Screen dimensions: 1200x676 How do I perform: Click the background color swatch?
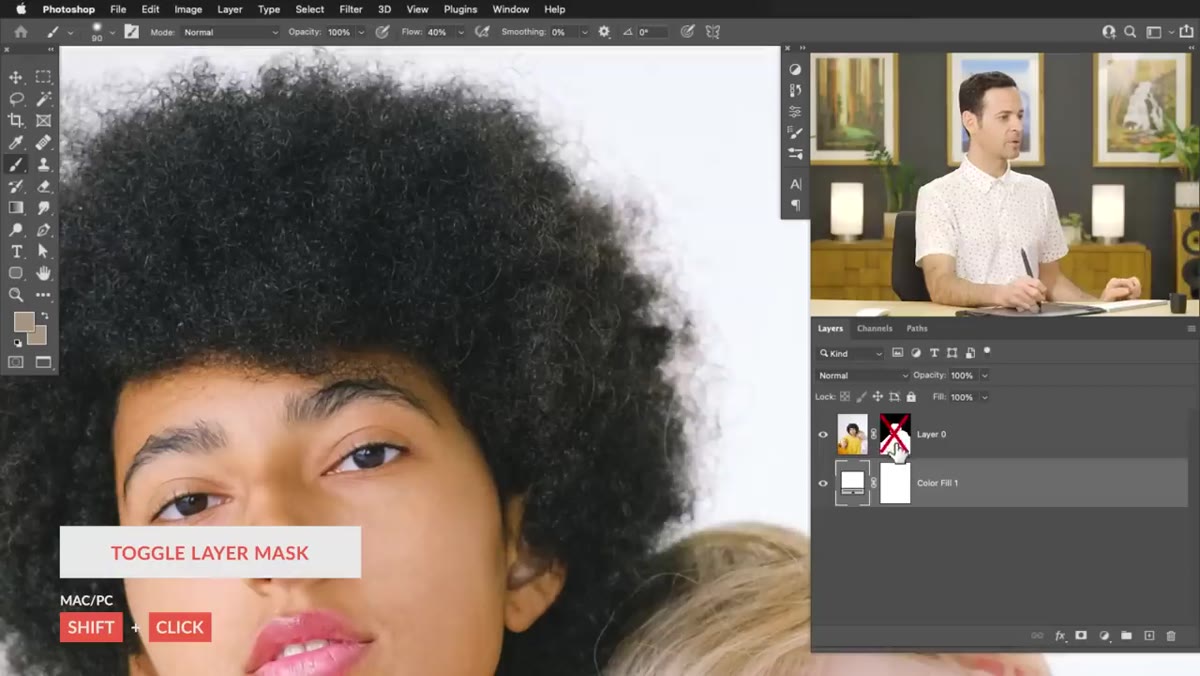[x=37, y=336]
